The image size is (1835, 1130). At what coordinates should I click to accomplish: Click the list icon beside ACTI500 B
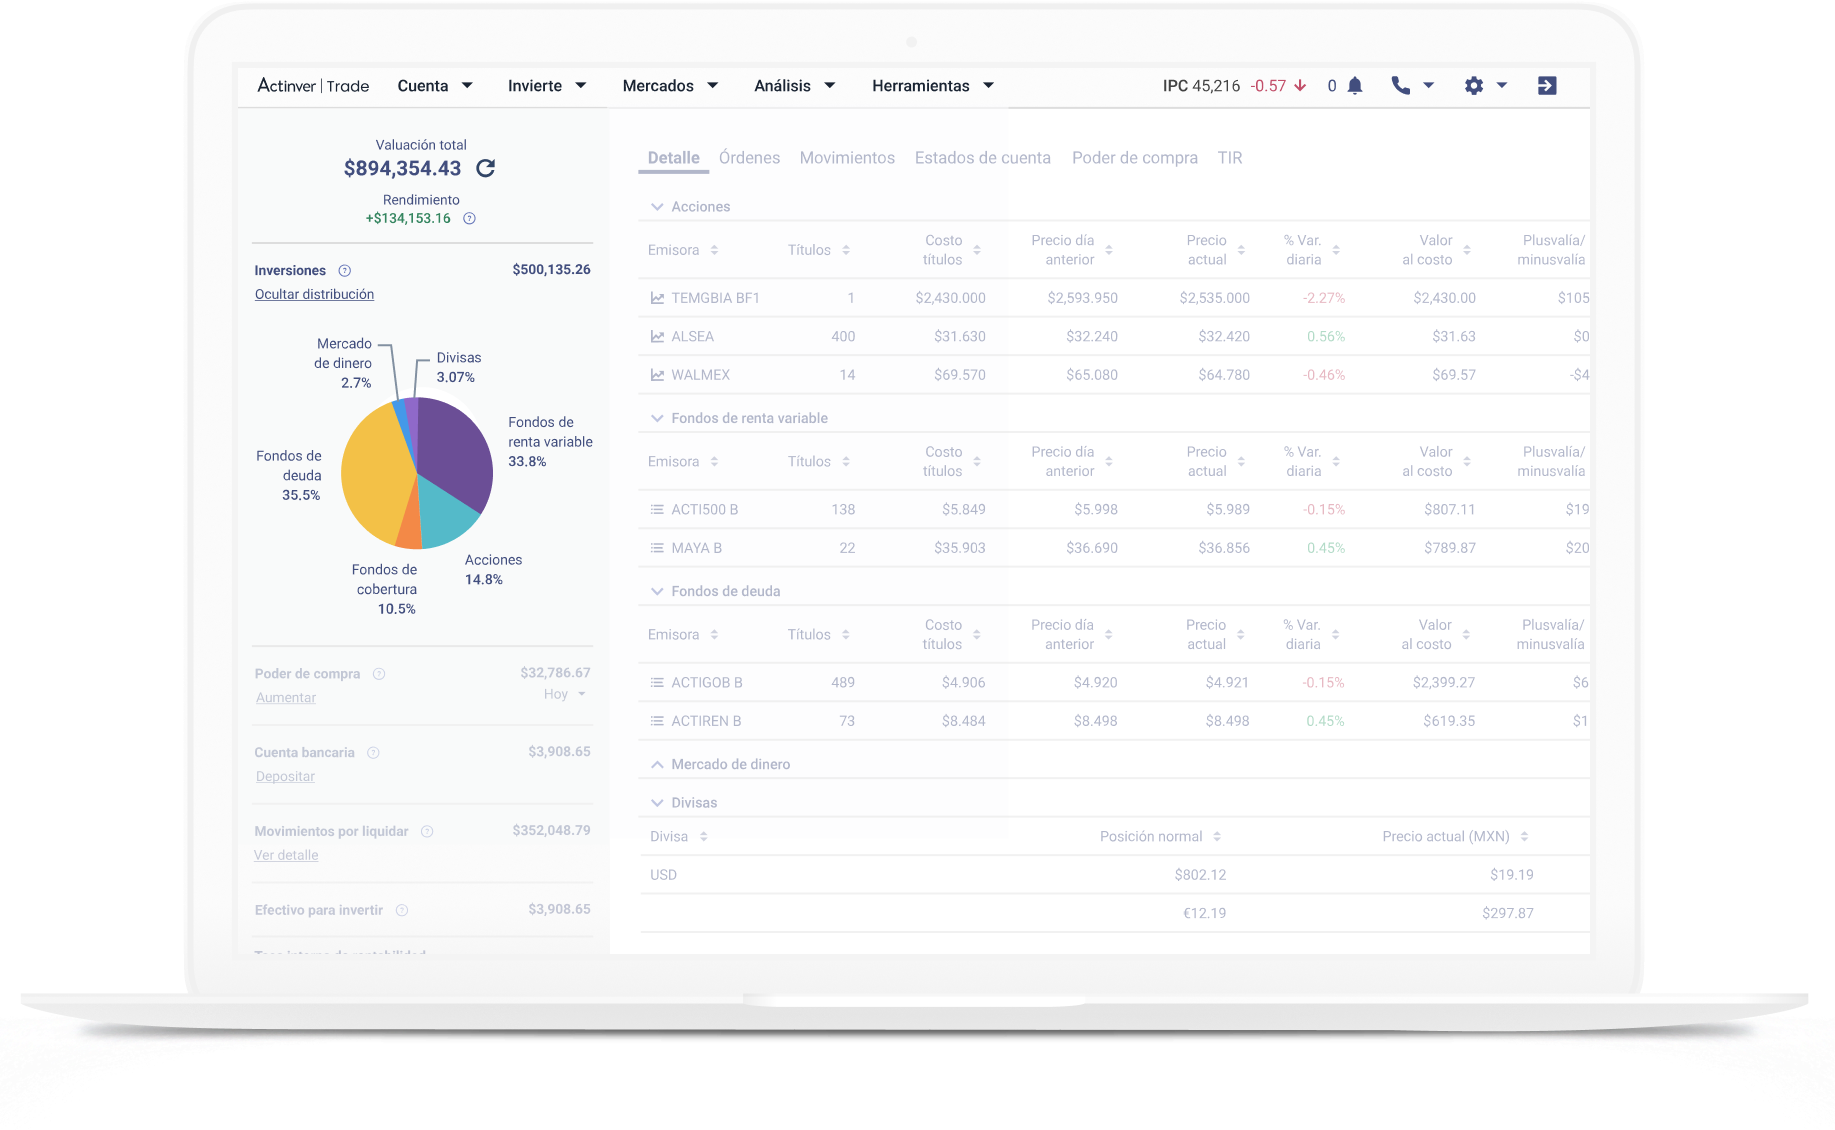(657, 509)
